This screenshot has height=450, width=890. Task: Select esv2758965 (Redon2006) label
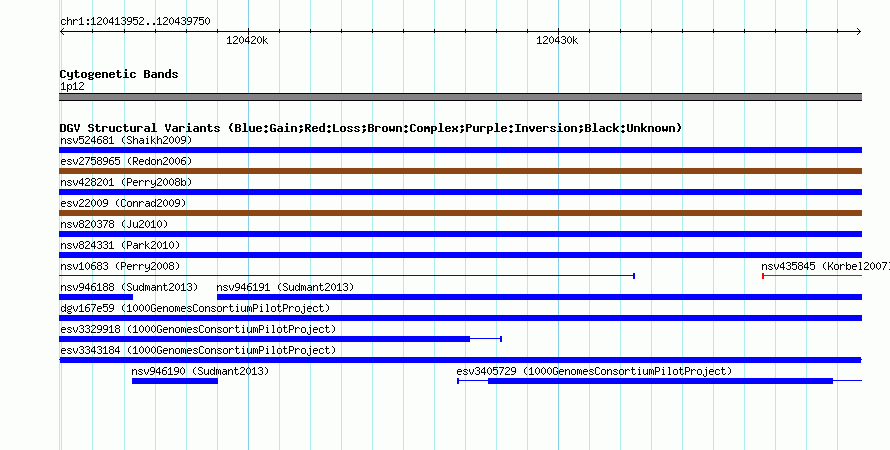point(126,161)
